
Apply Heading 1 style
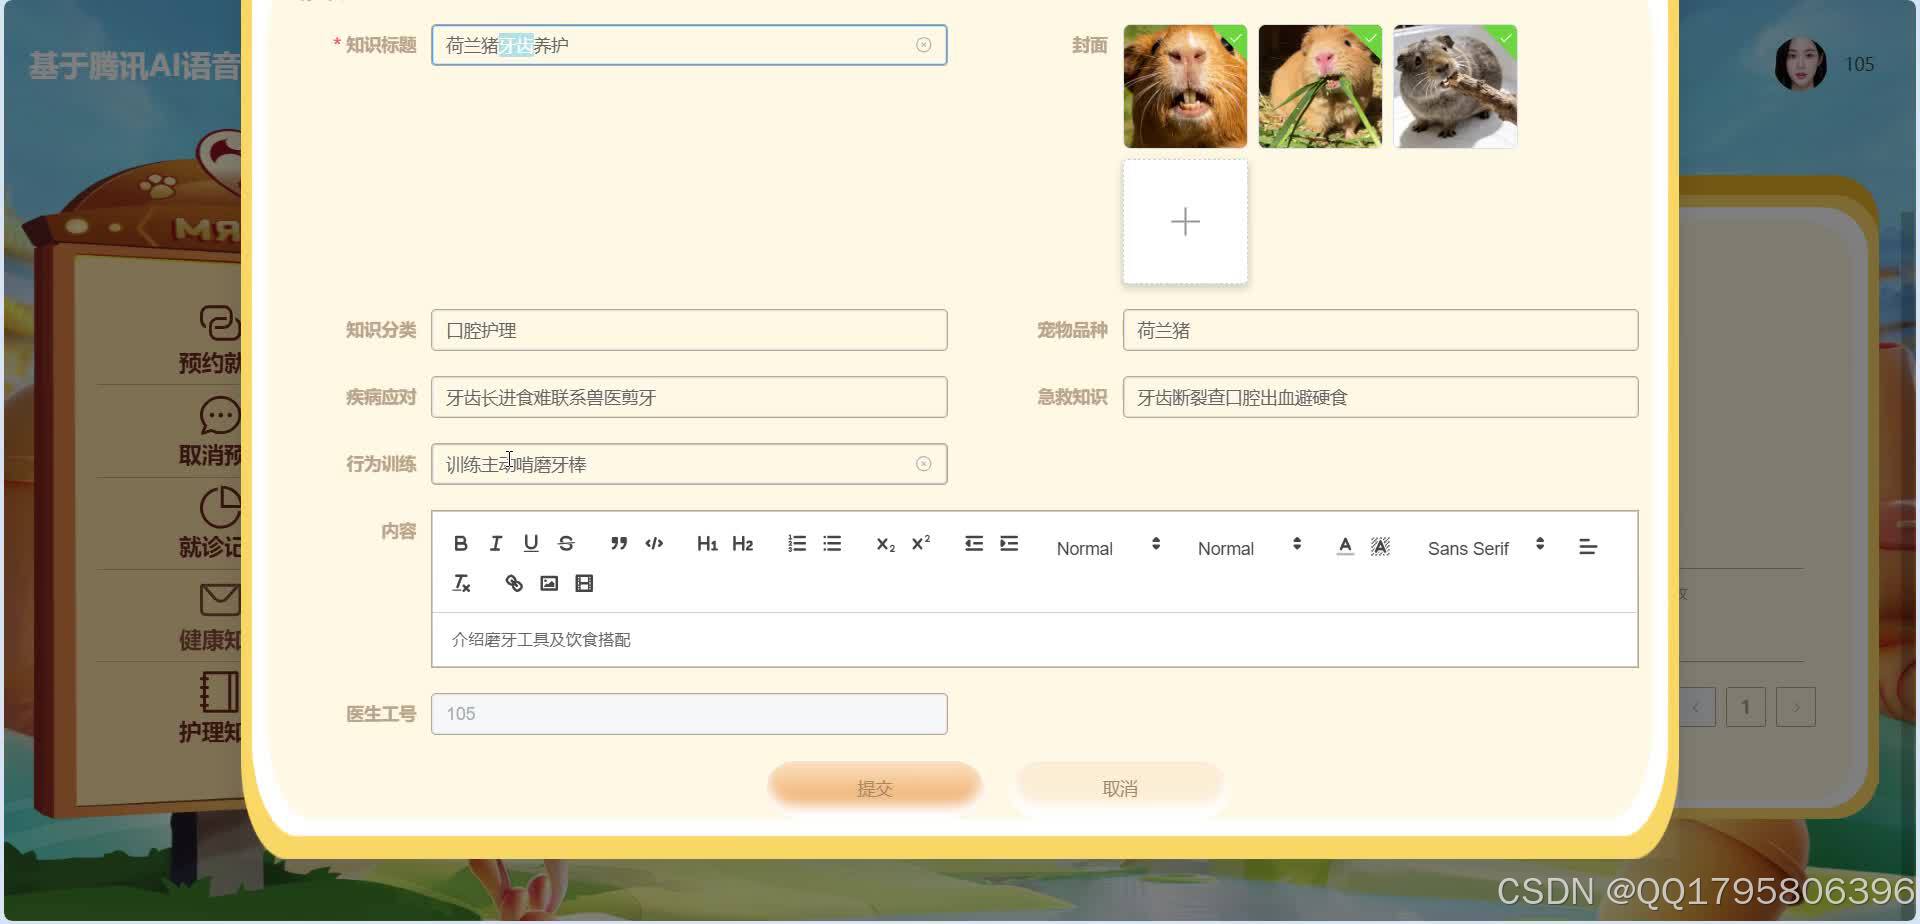(707, 543)
